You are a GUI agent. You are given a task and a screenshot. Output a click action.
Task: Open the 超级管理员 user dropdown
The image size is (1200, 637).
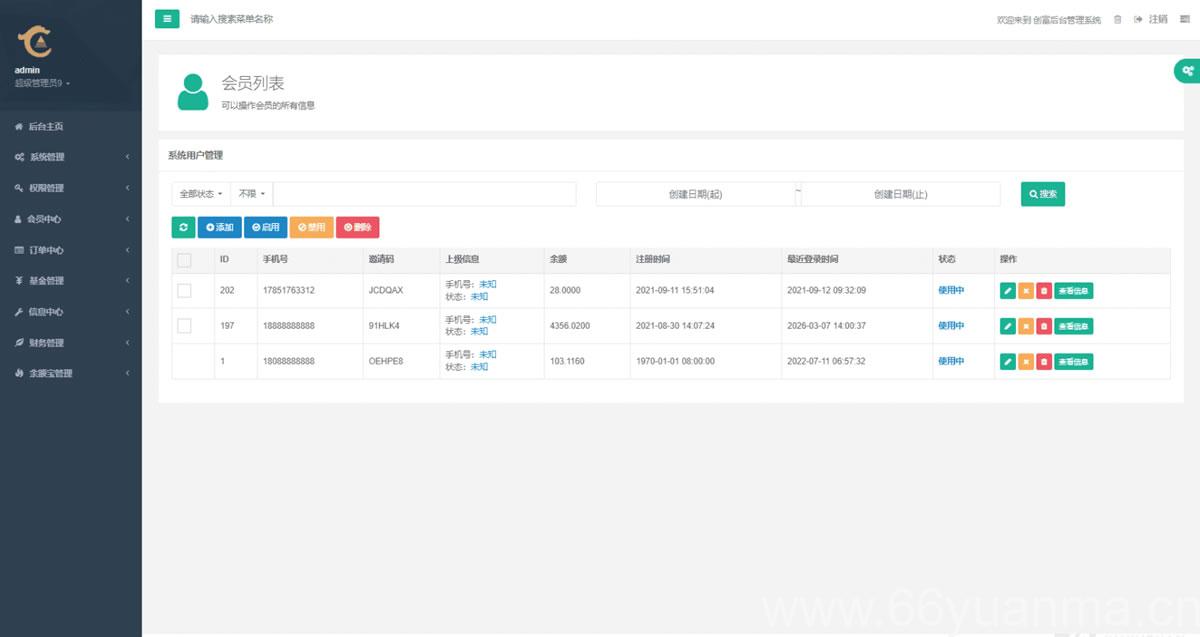[42, 83]
